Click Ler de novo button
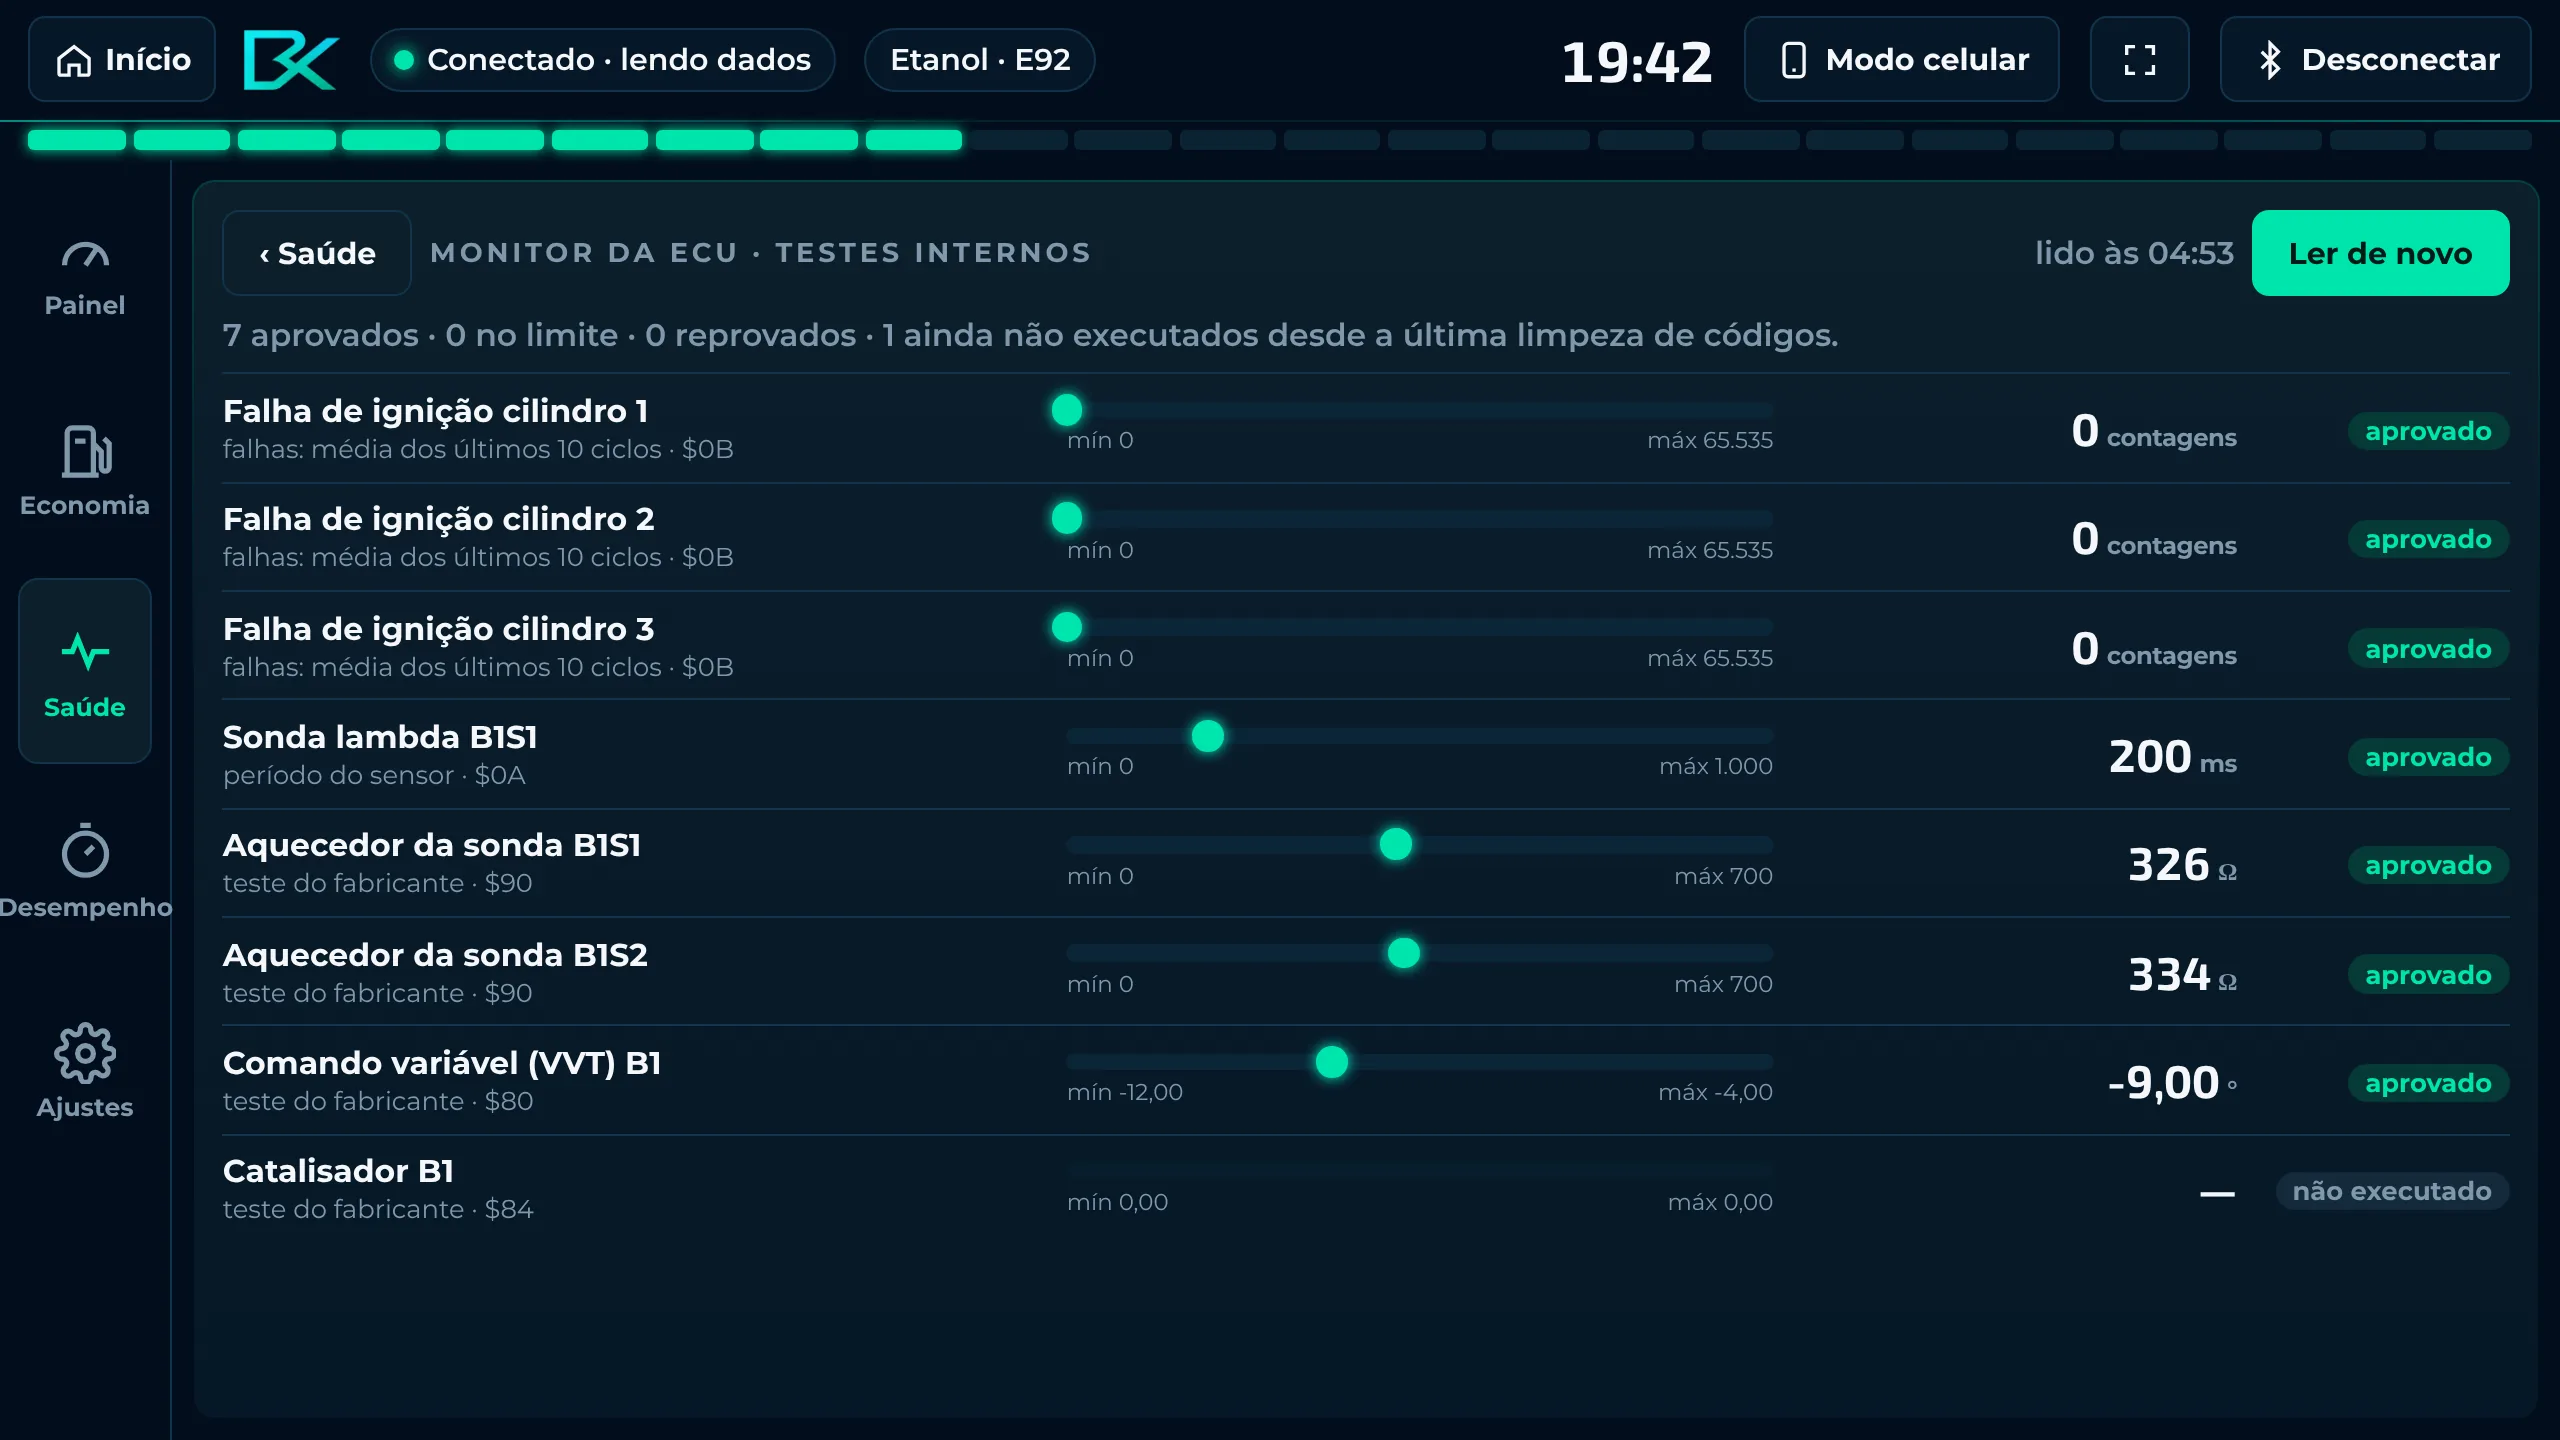 pos(2380,253)
